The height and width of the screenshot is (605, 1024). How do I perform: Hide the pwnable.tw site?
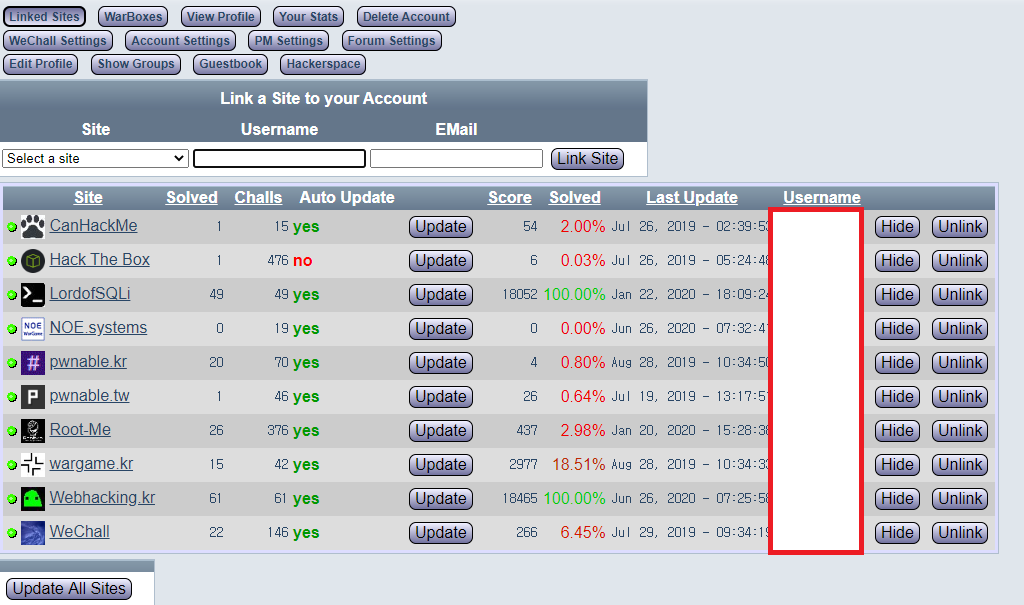coord(897,397)
